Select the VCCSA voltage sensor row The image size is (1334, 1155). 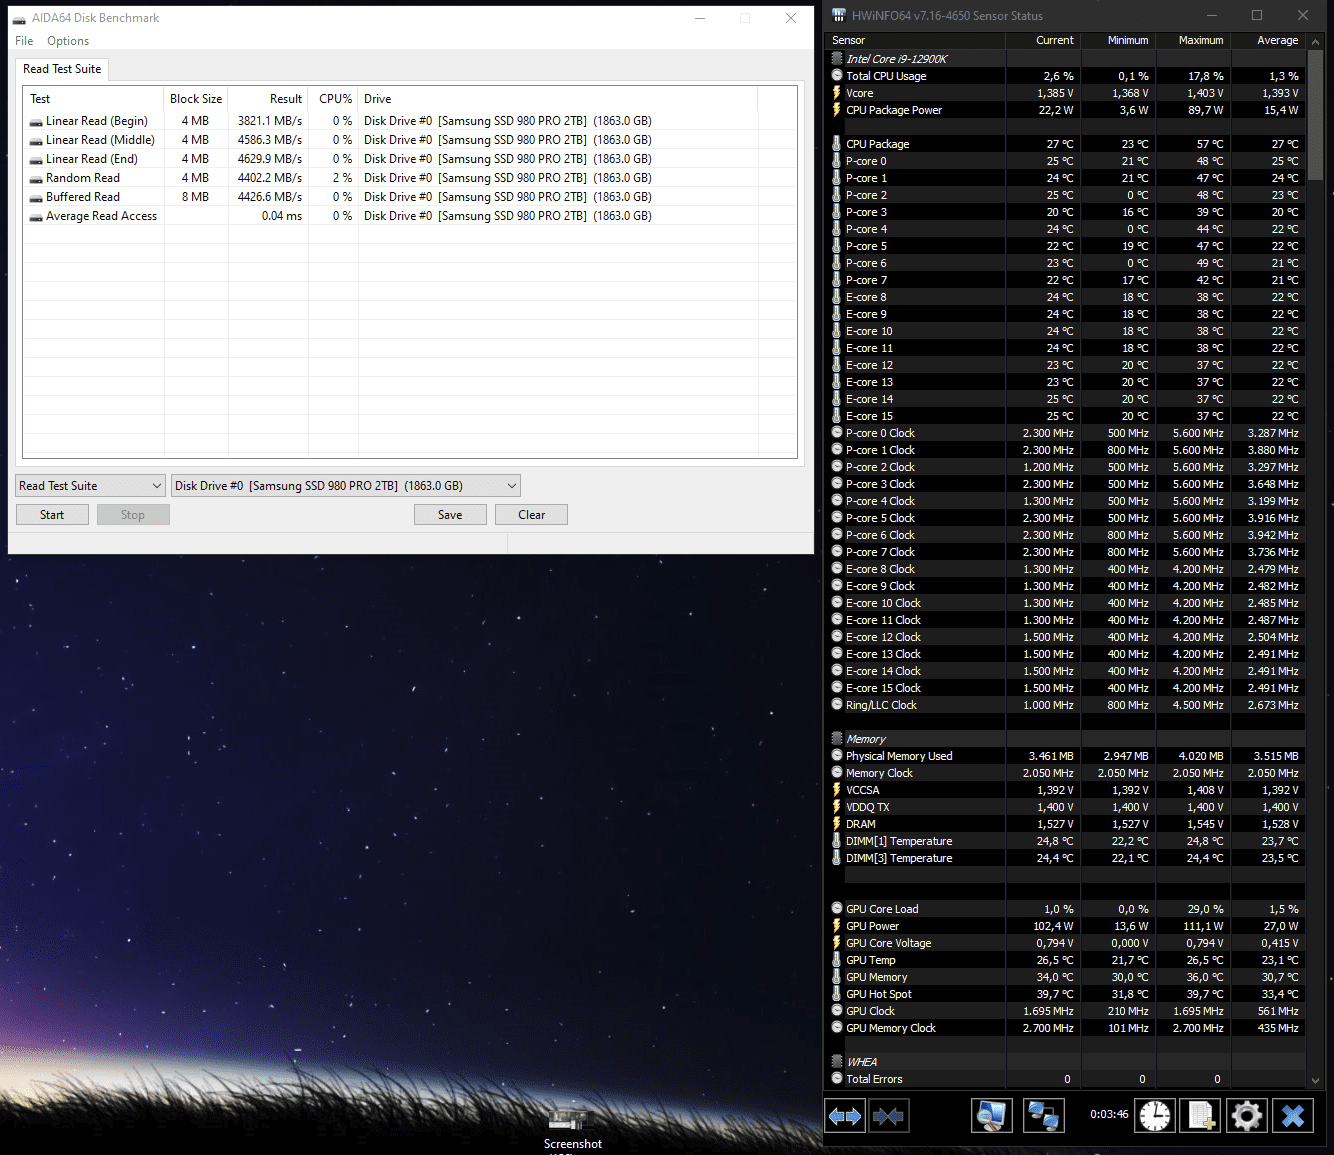coord(1065,790)
